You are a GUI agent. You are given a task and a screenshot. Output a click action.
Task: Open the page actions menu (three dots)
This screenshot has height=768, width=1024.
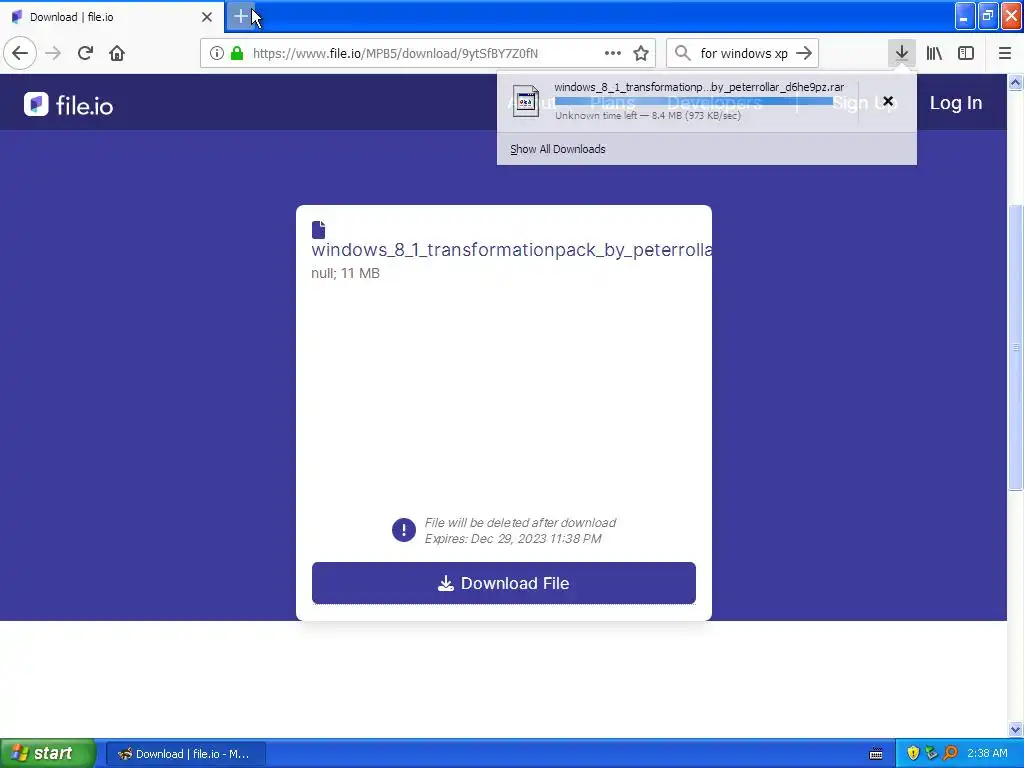point(613,53)
